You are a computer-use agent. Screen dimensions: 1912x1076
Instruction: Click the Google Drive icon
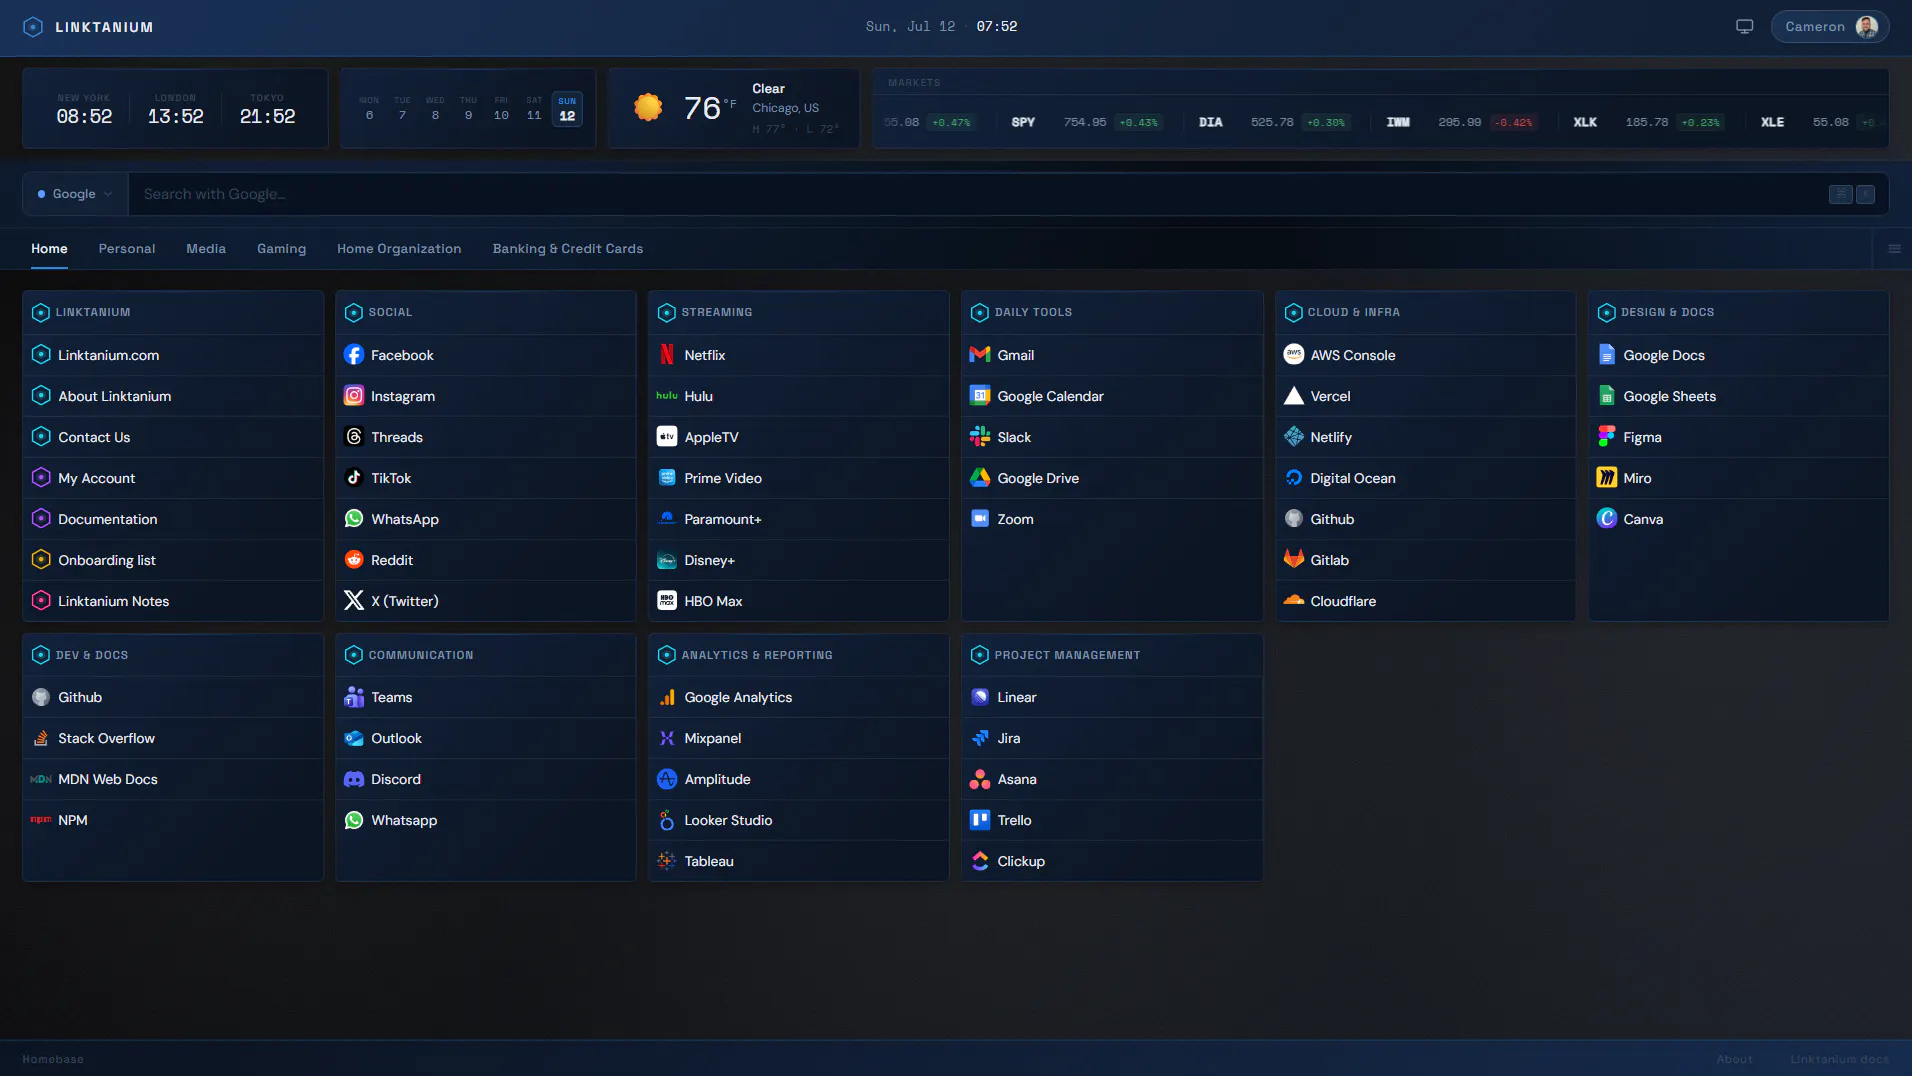[x=980, y=478]
